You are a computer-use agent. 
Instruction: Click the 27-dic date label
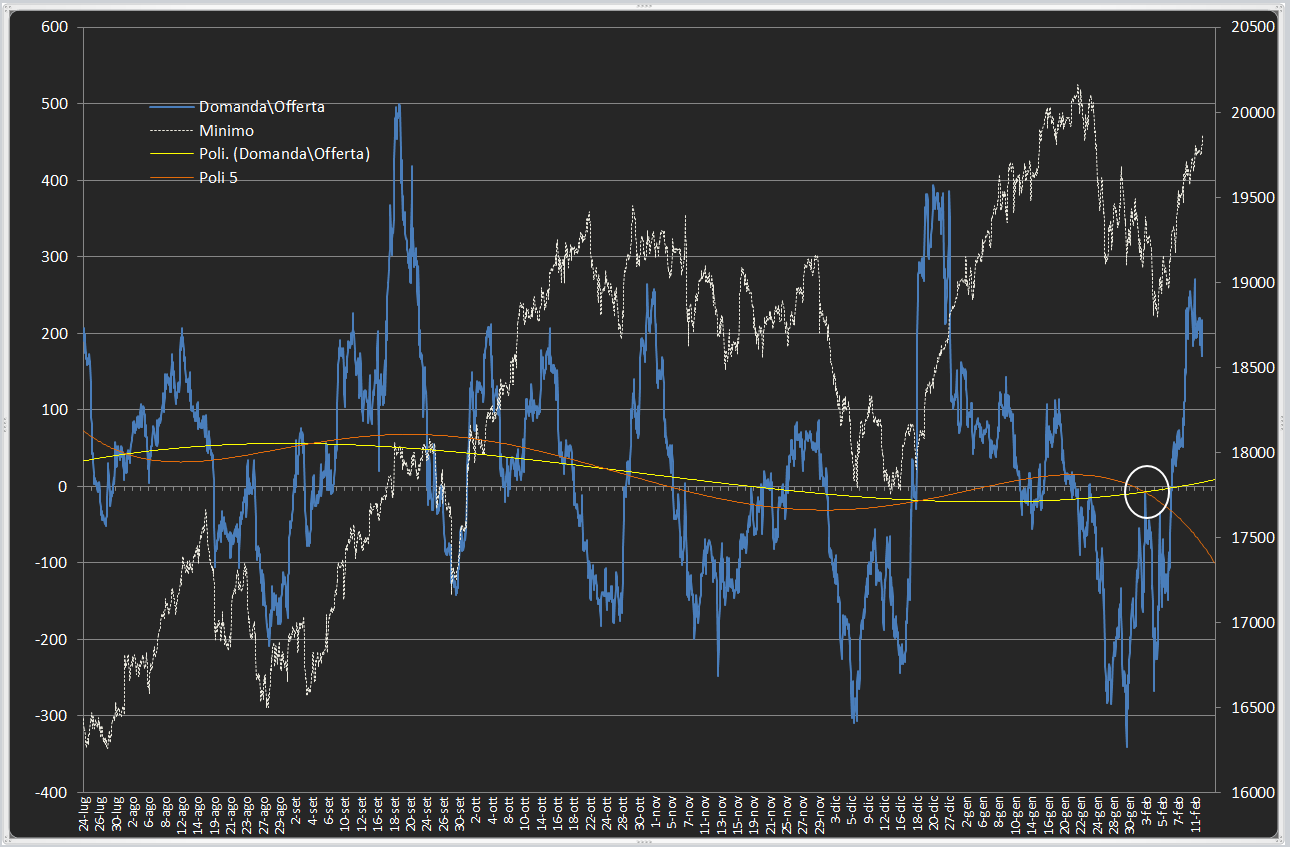point(950,813)
